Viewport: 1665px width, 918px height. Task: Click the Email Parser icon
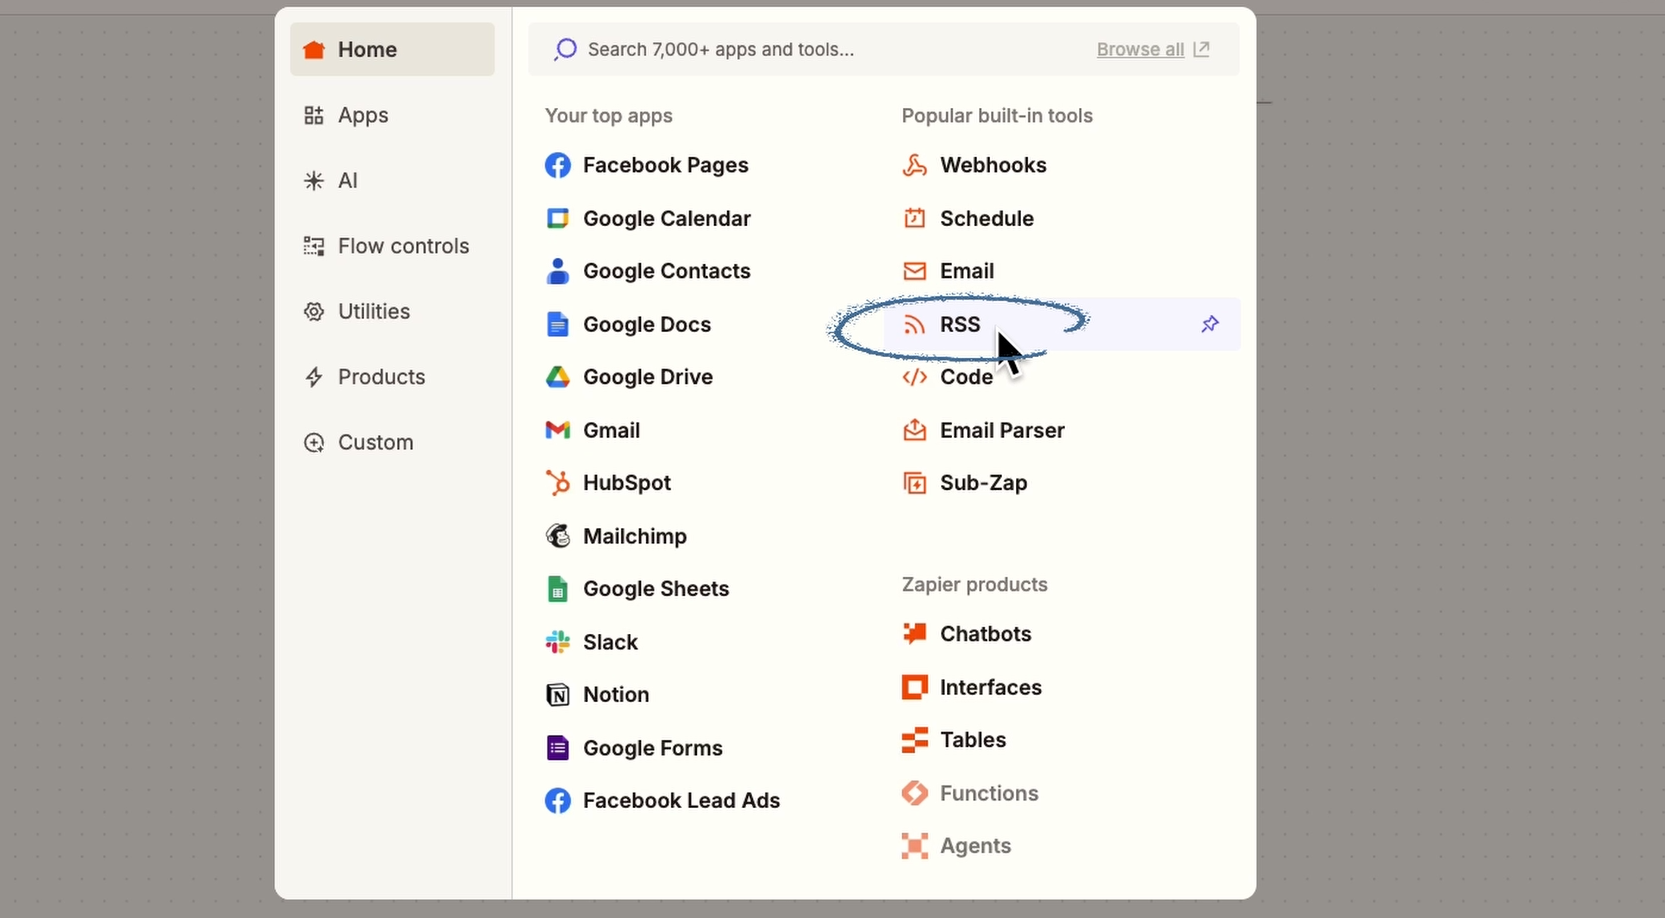tap(914, 430)
